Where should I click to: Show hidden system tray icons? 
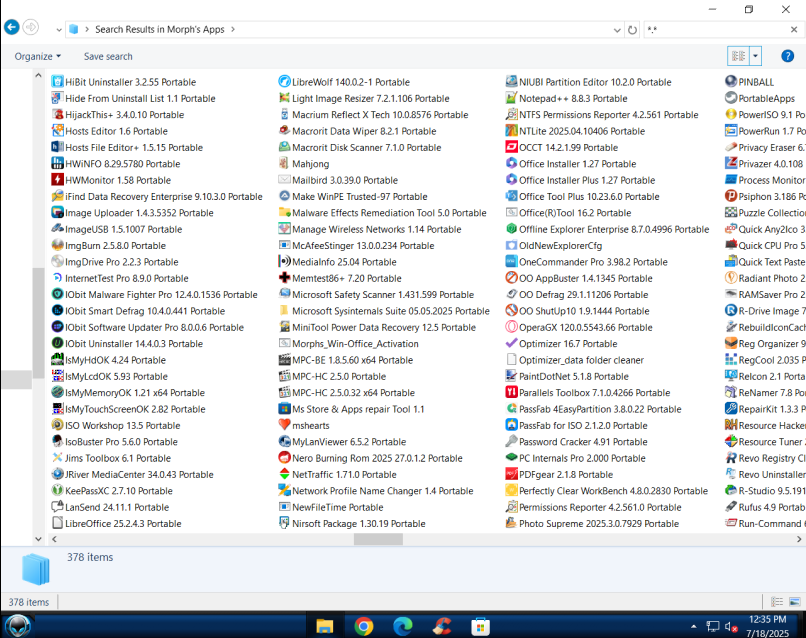tap(693, 626)
